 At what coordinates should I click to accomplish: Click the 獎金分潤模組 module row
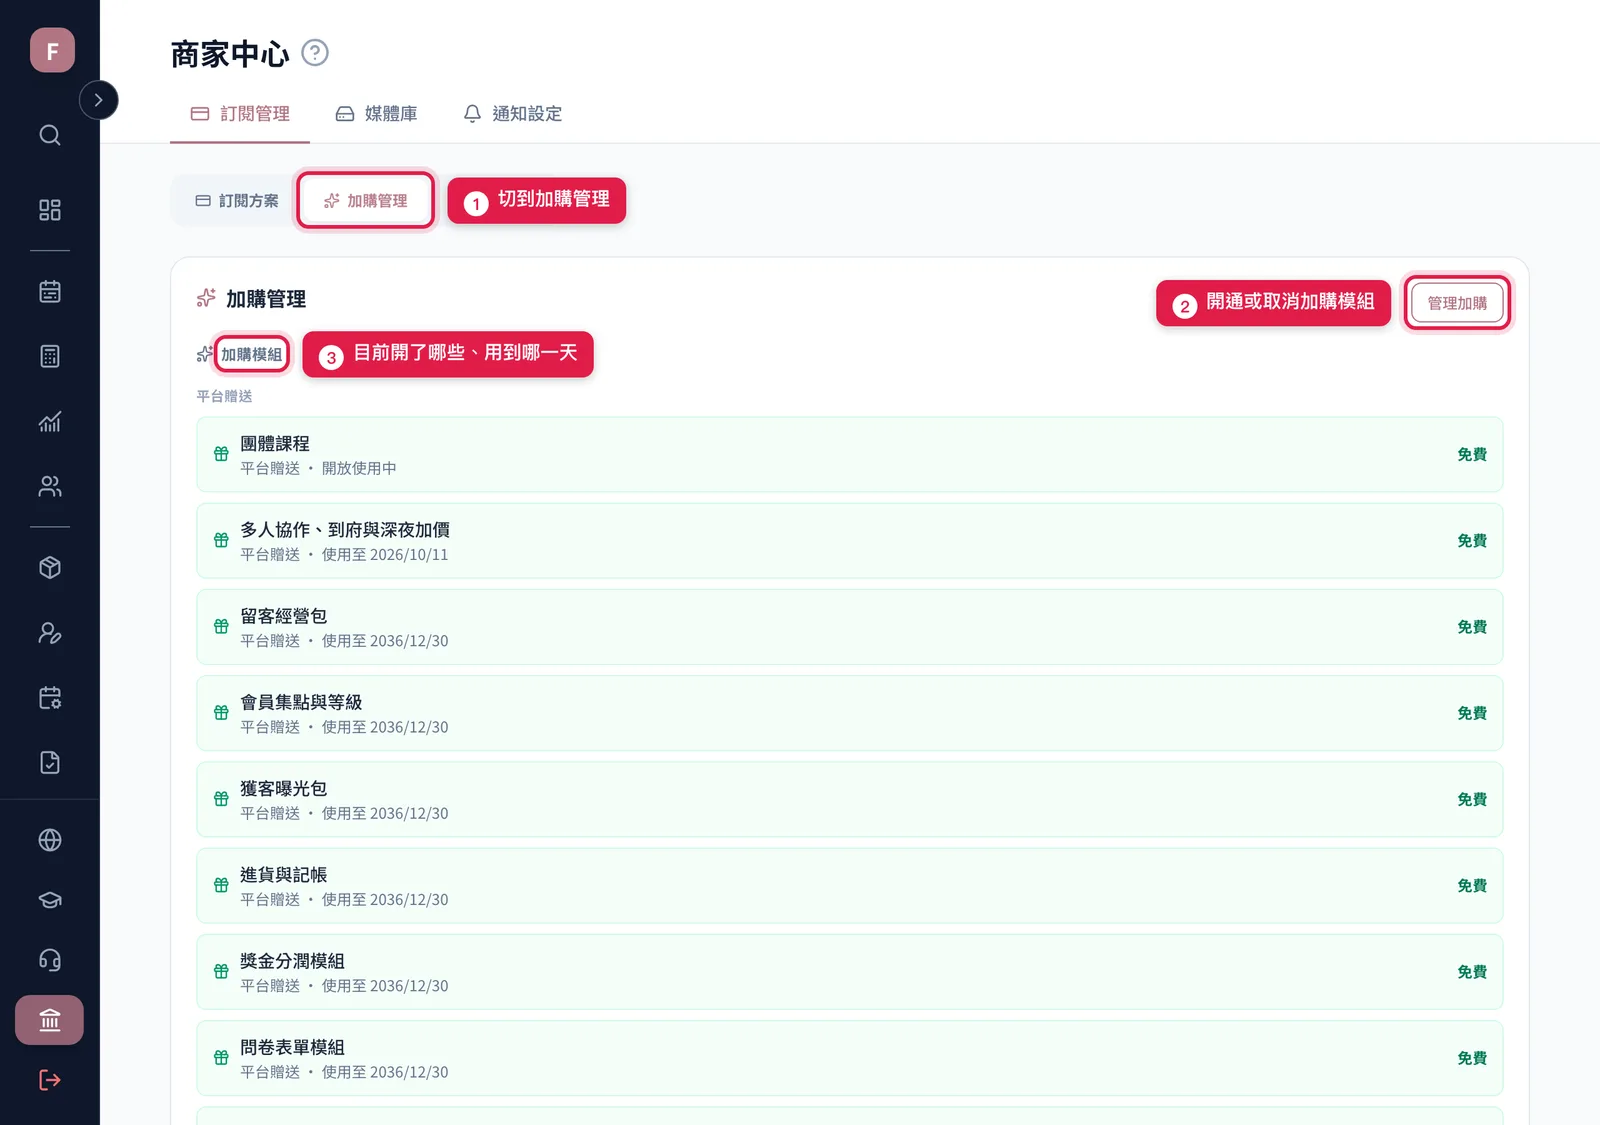pos(850,972)
